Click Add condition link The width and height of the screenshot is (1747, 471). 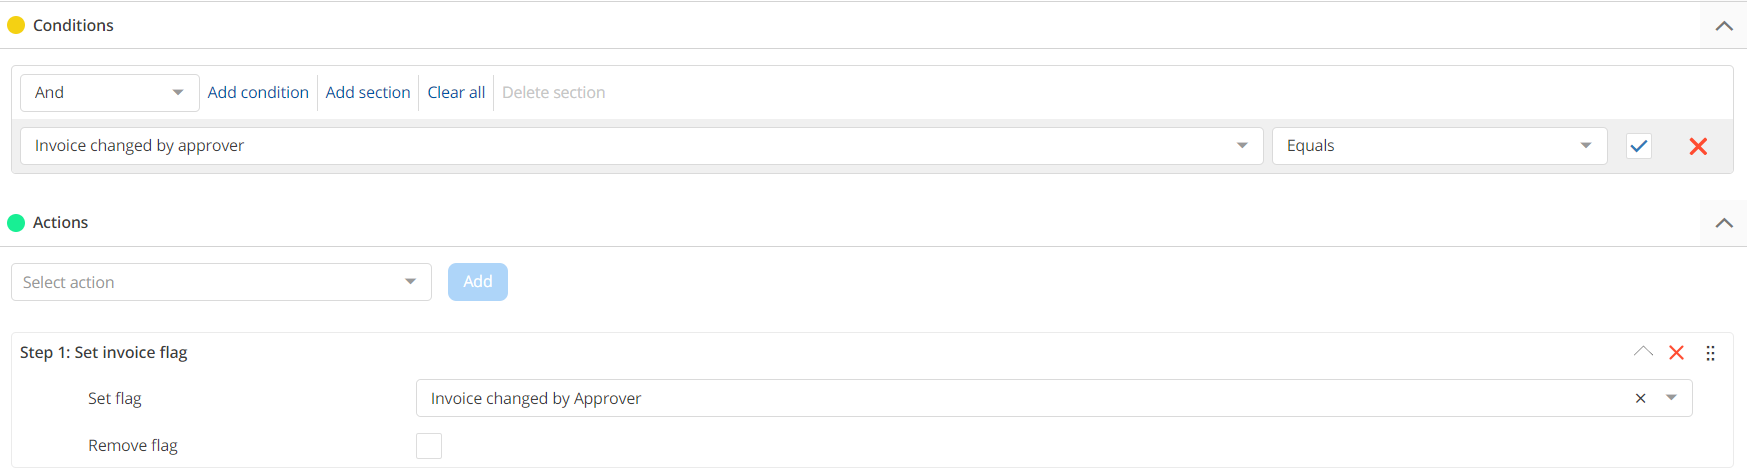(x=258, y=93)
